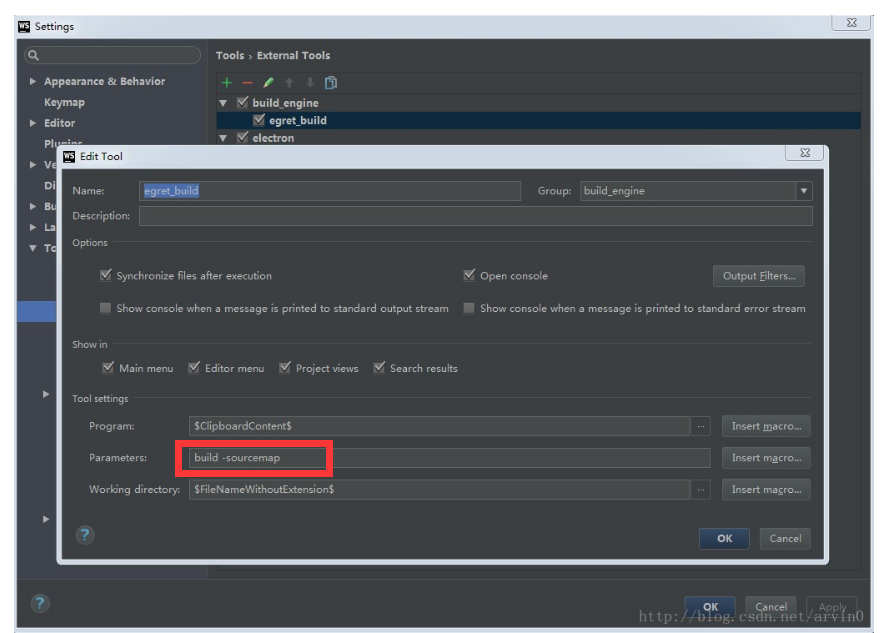Click the Parameters input field
Screen dimensions: 883x633
tap(449, 458)
